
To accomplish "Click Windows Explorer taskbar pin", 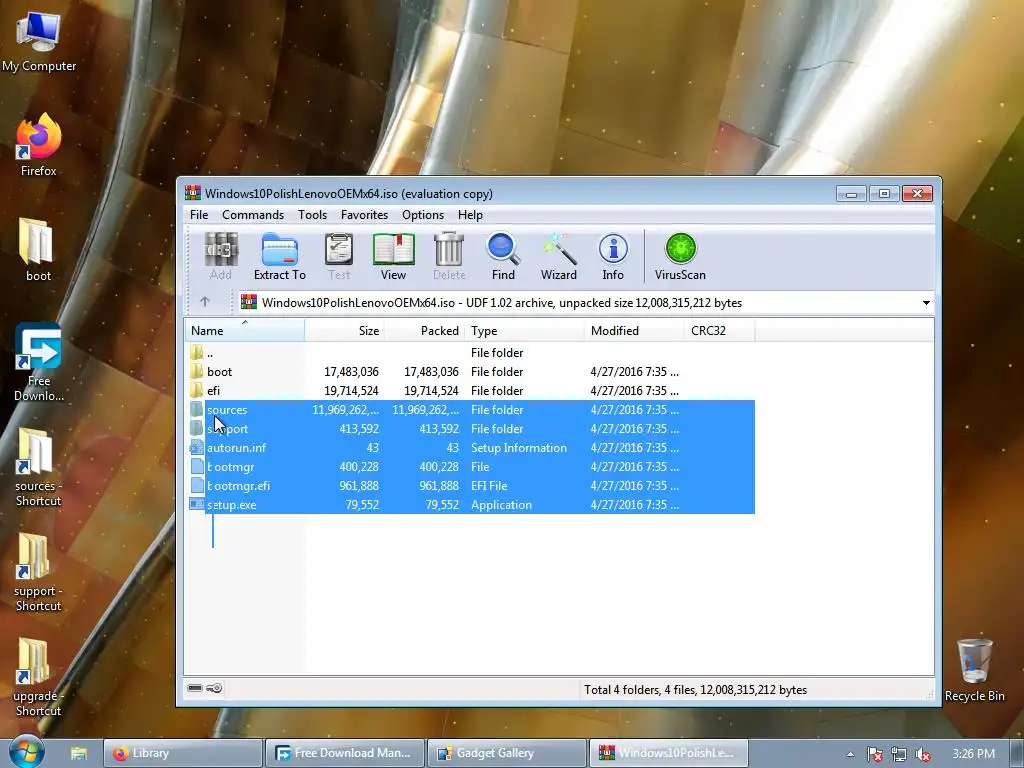I will point(79,753).
